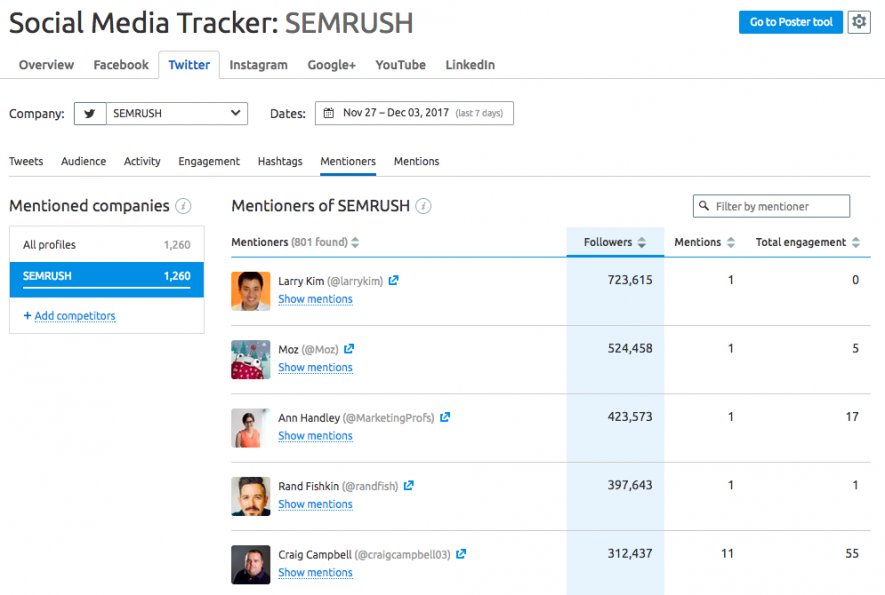
Task: Click Craig Campbell's mentions count 11
Action: [x=728, y=553]
